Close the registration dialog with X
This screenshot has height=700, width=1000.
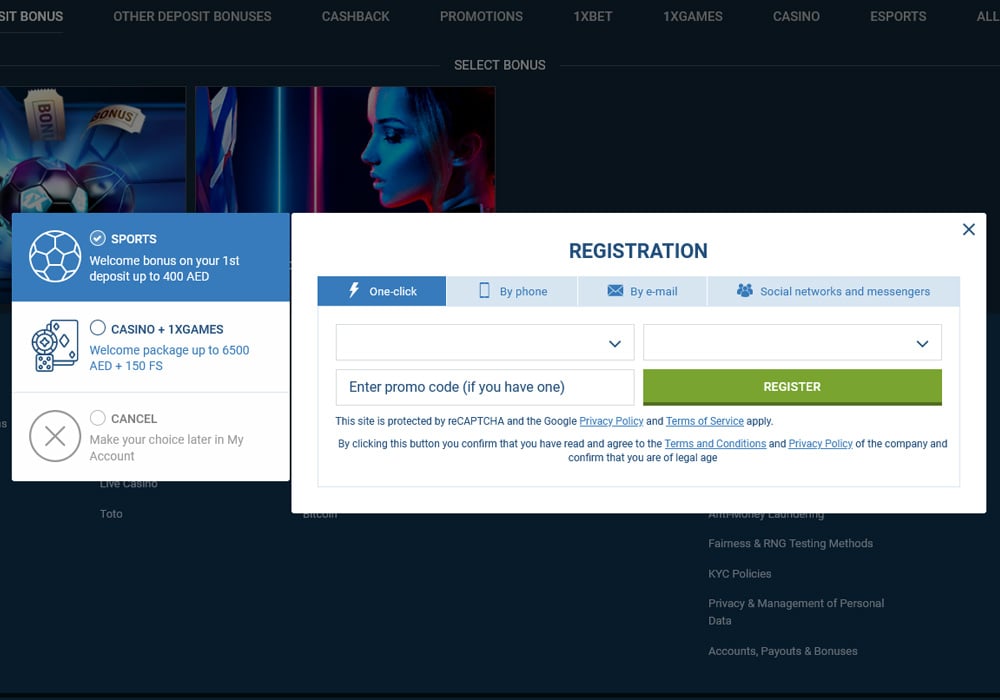[968, 230]
